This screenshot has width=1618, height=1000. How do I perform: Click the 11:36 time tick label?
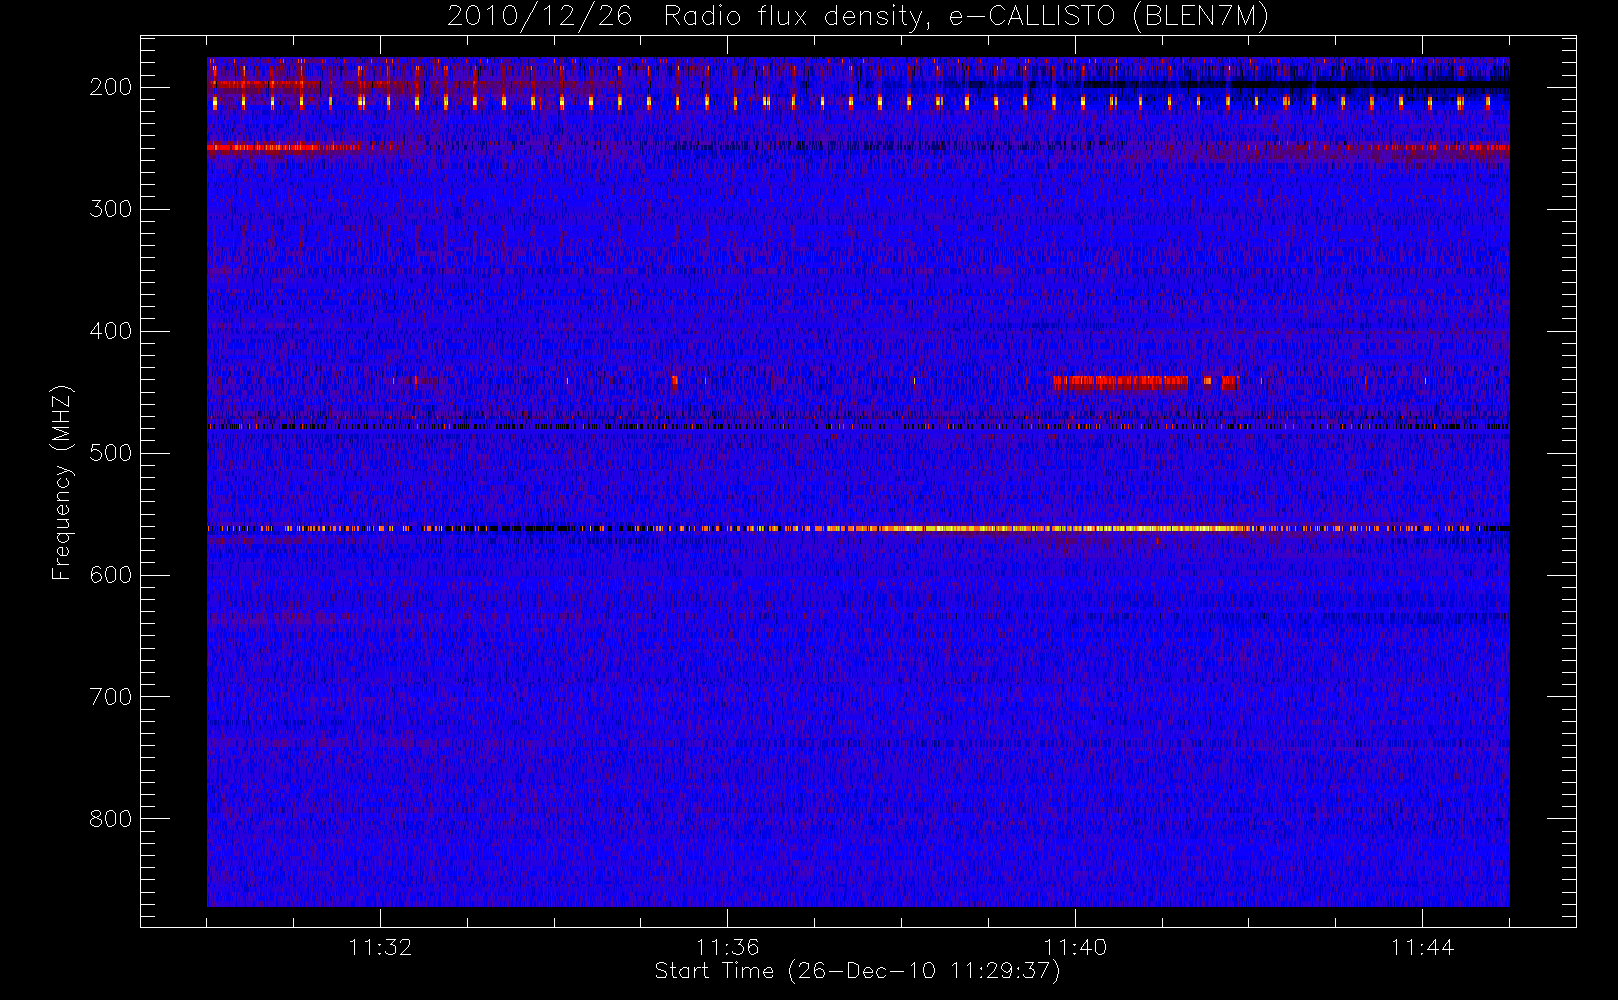point(728,947)
